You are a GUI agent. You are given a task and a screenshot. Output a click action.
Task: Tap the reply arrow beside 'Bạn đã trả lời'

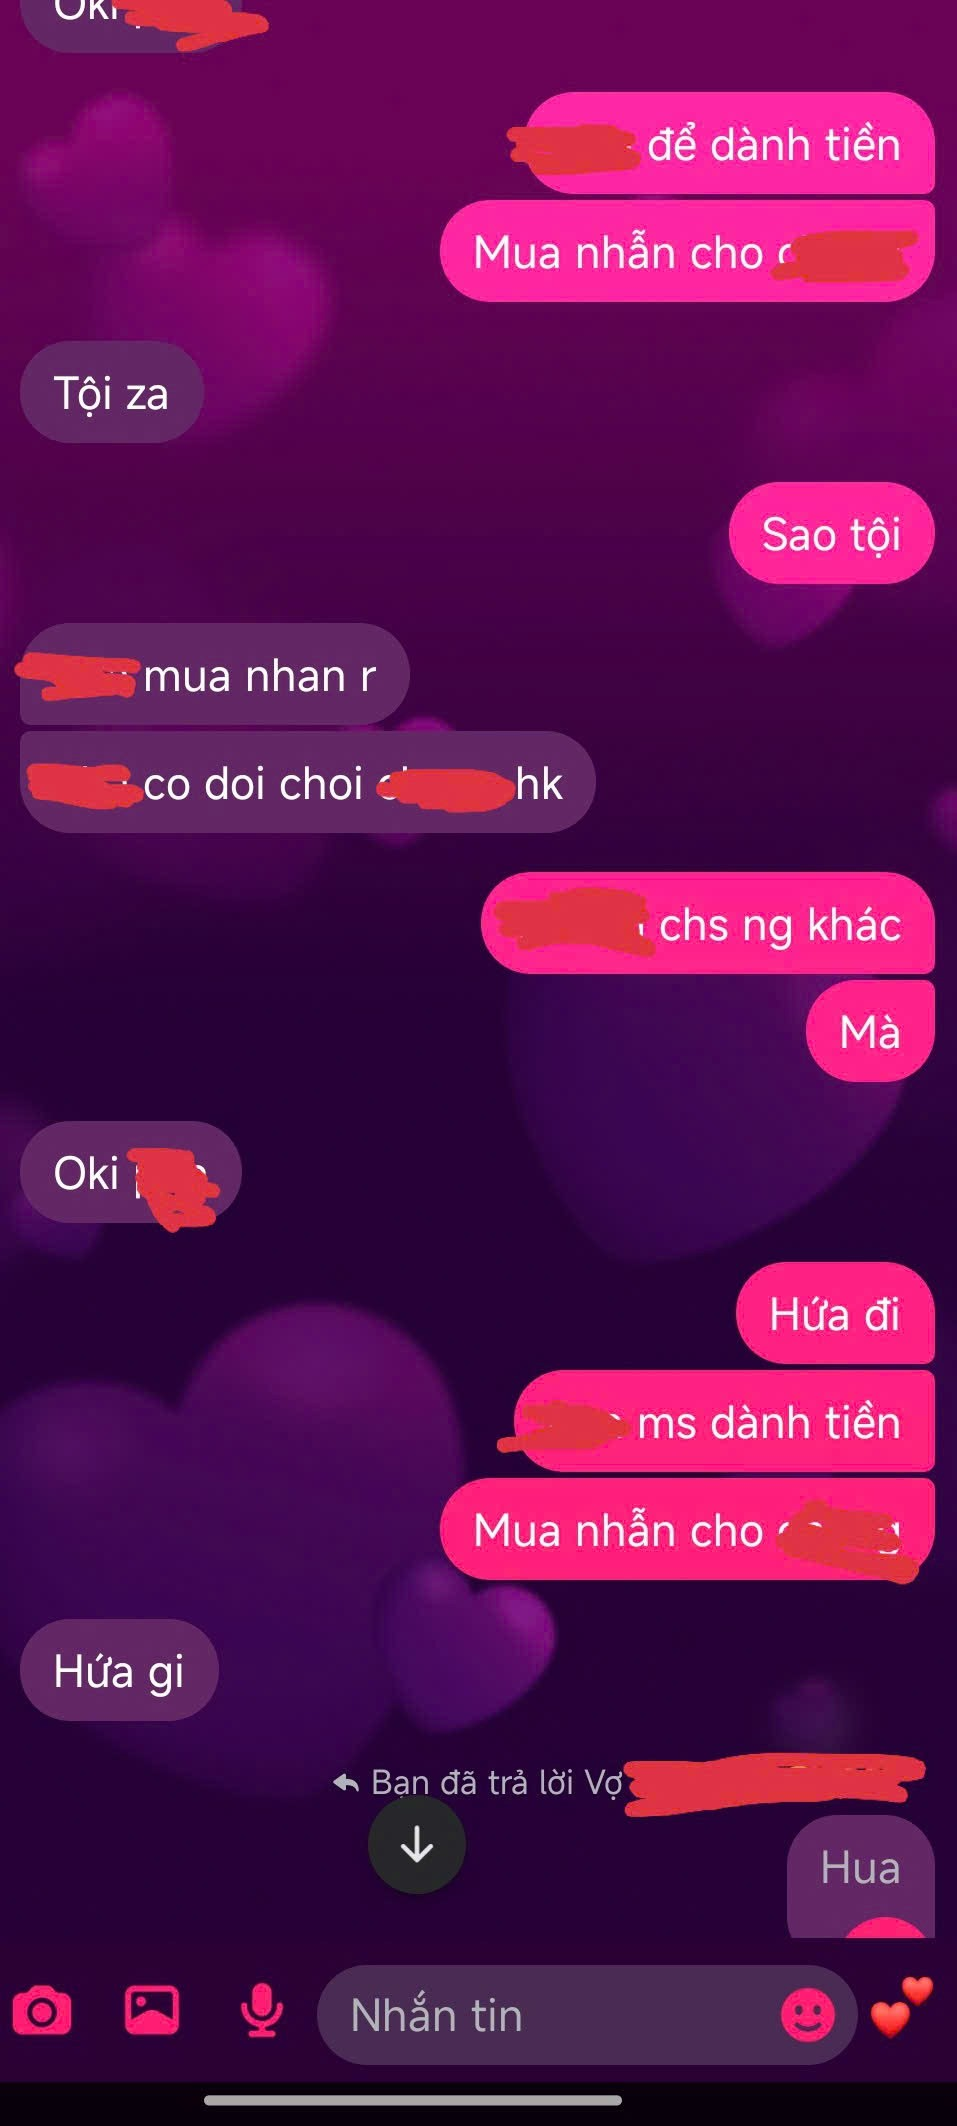pos(346,1782)
